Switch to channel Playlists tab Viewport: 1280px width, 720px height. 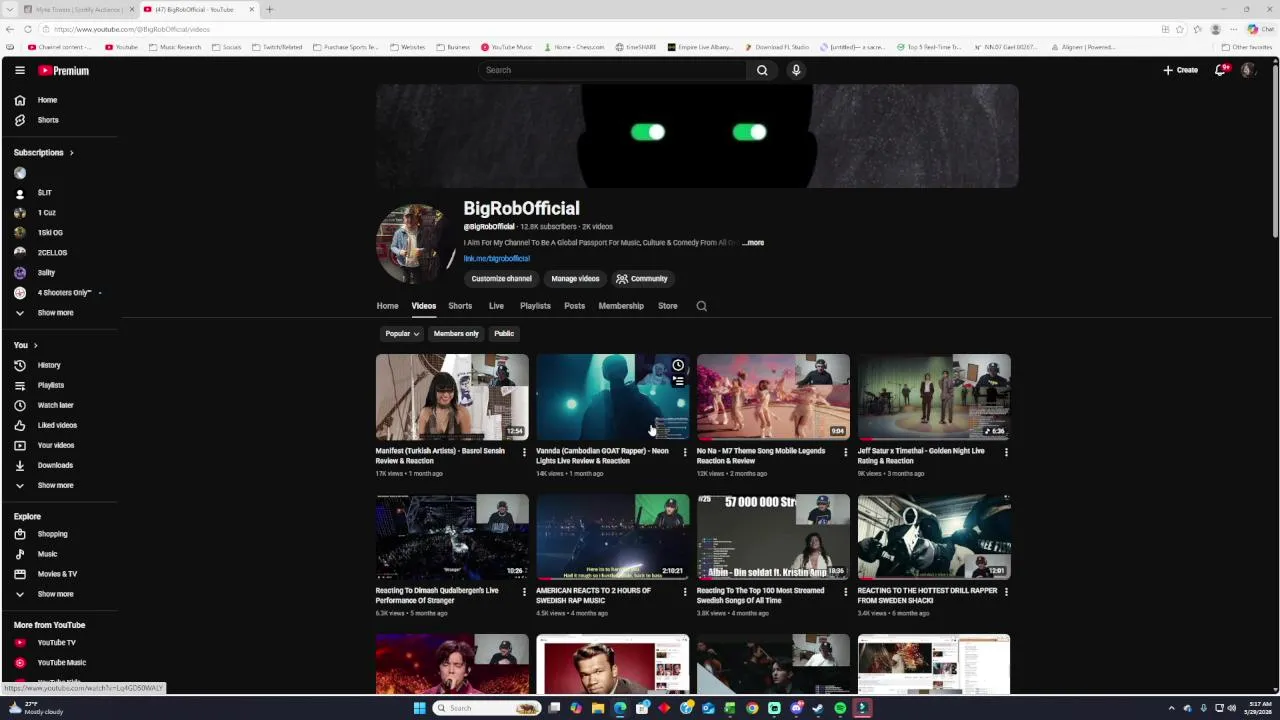pyautogui.click(x=535, y=306)
